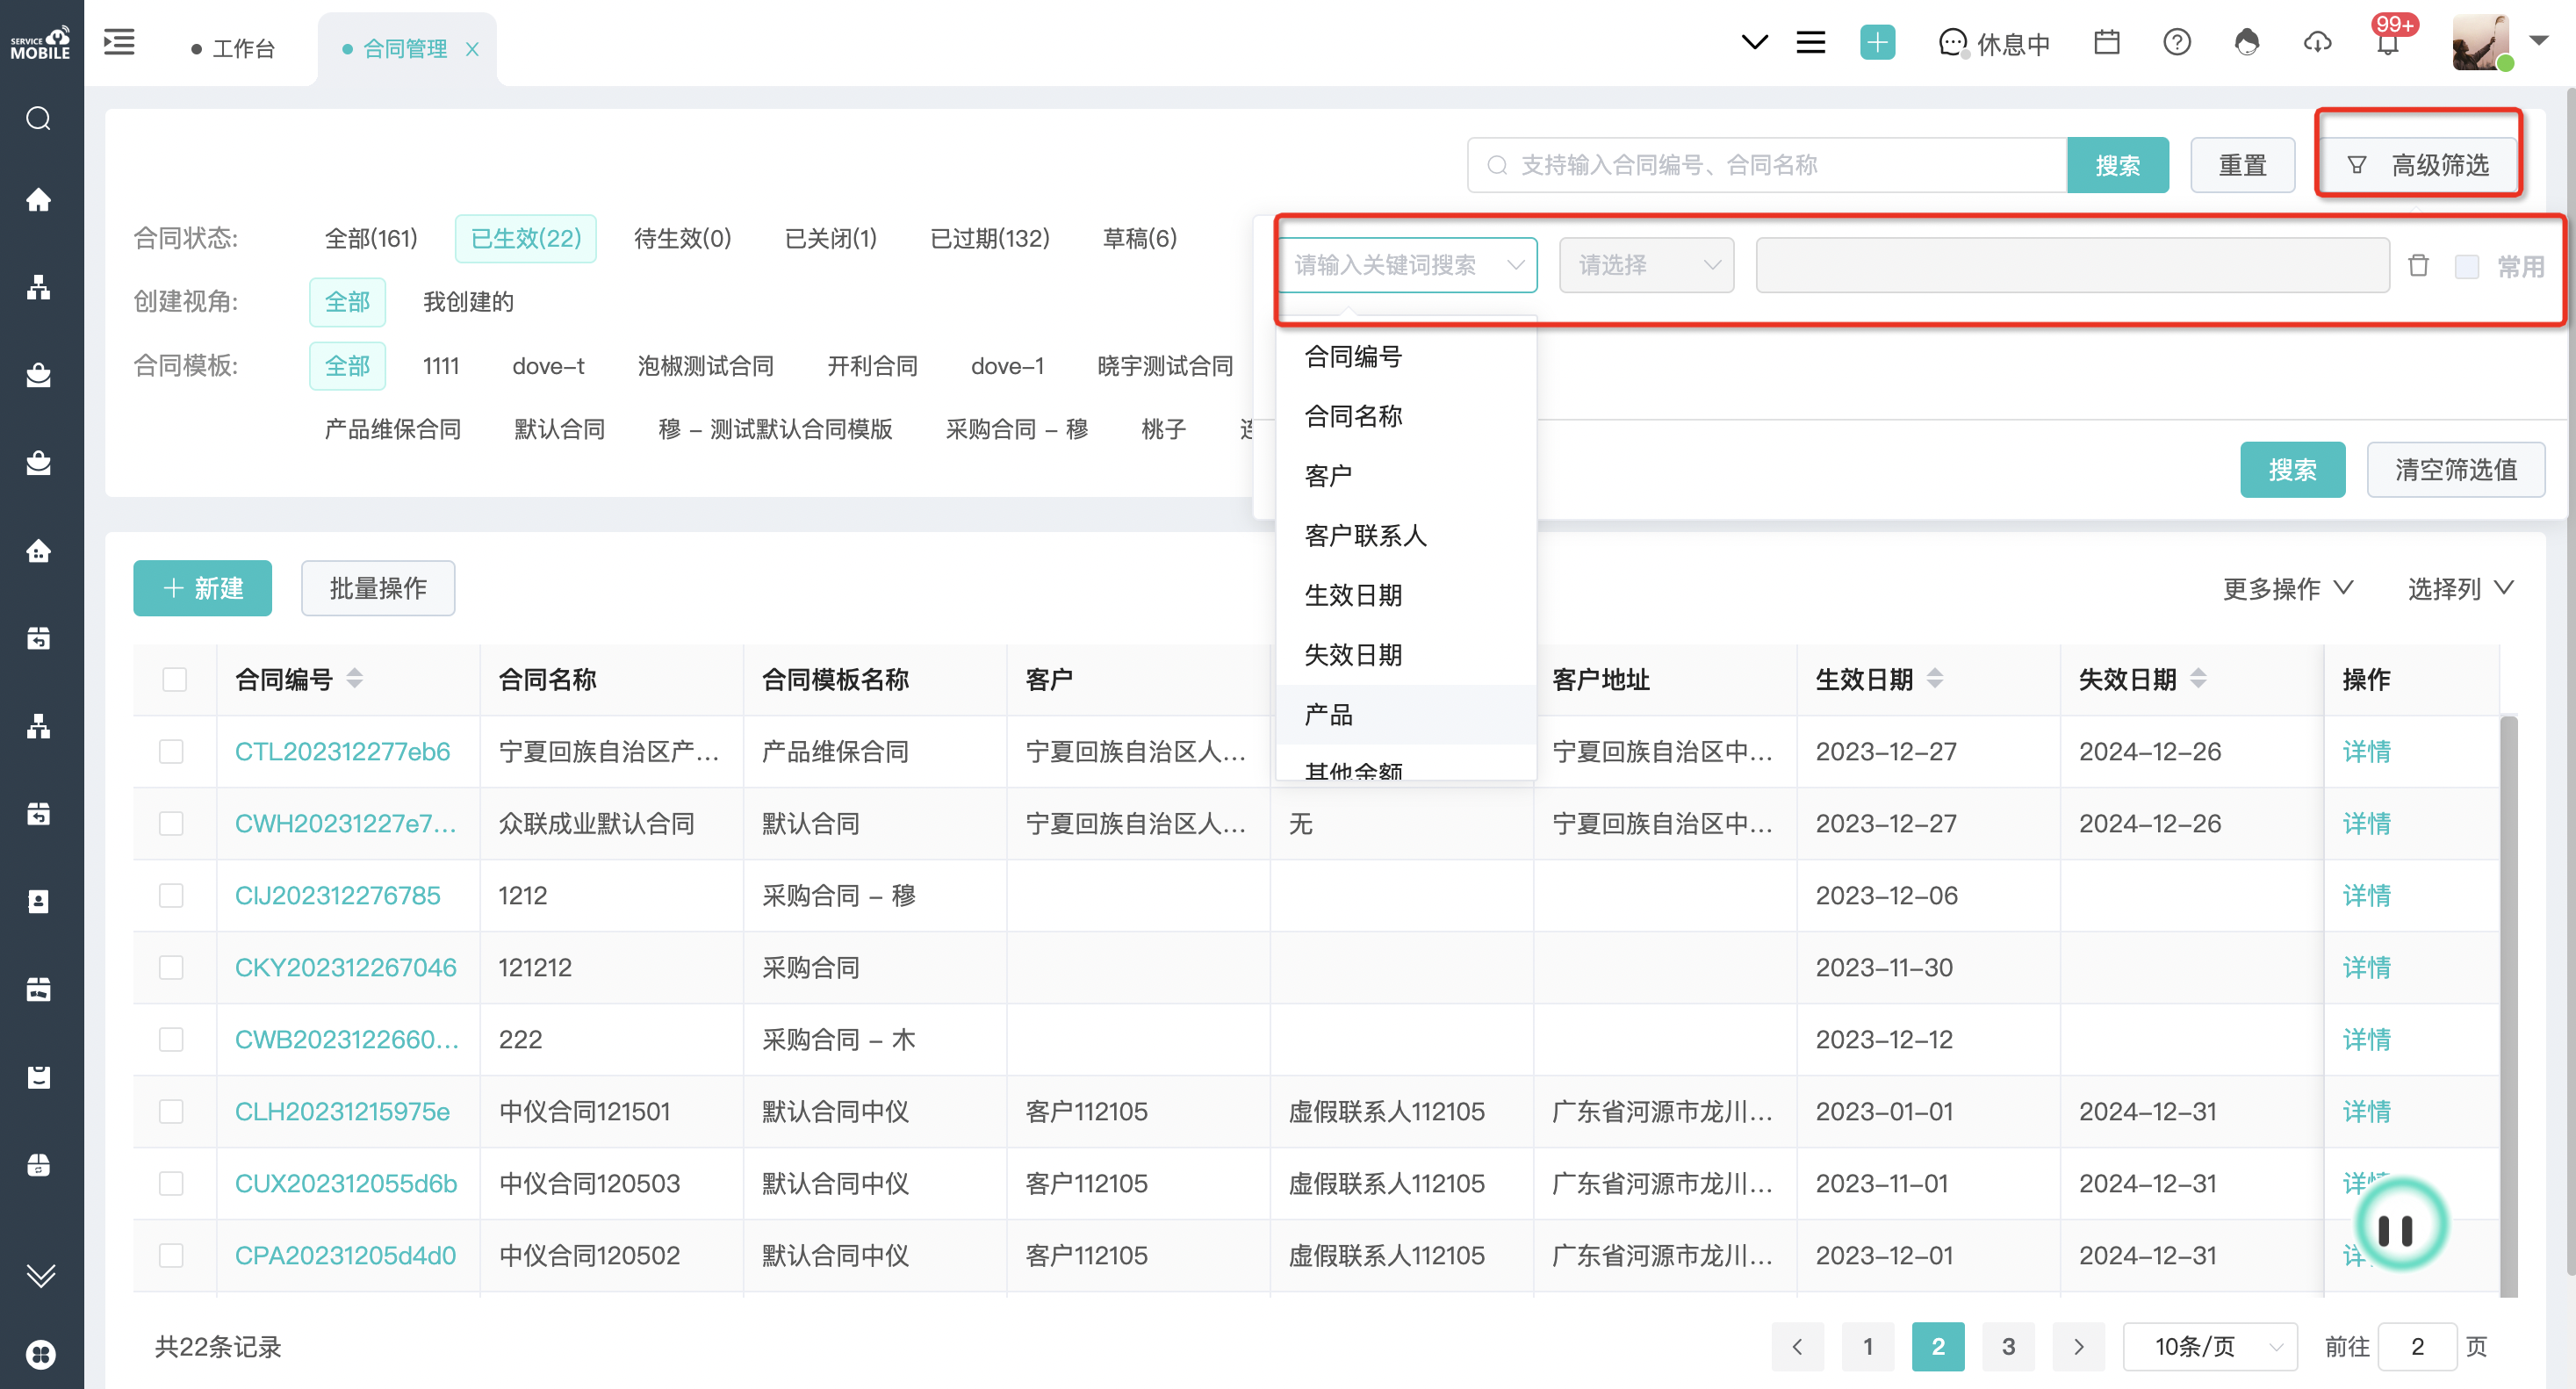Select 我创建的 view filter
The image size is (2576, 1389).
point(468,302)
